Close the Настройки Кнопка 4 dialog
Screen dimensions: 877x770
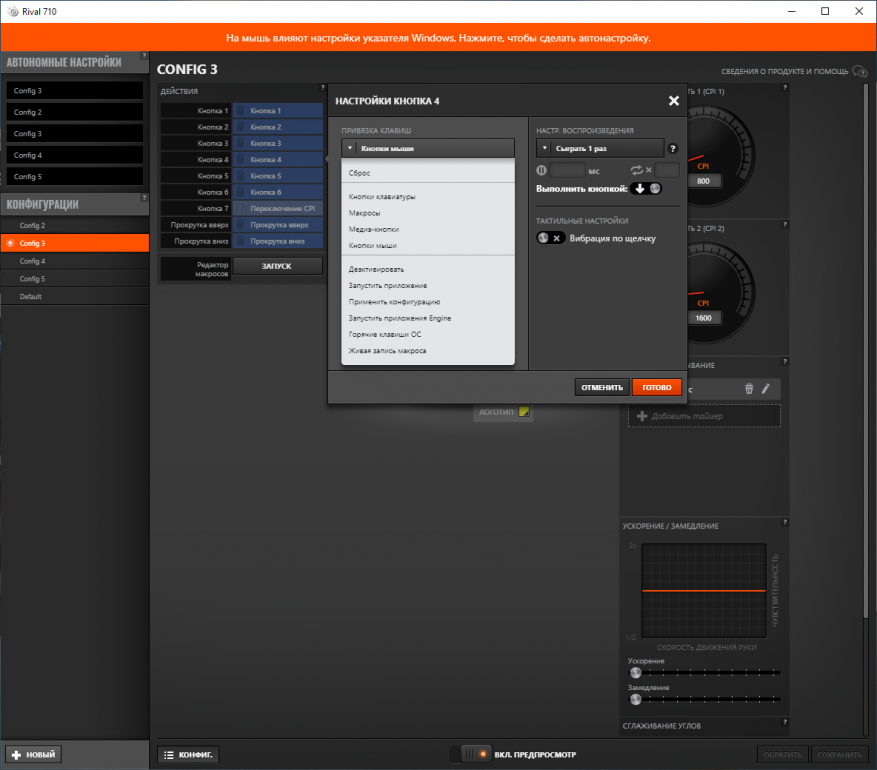tap(673, 101)
